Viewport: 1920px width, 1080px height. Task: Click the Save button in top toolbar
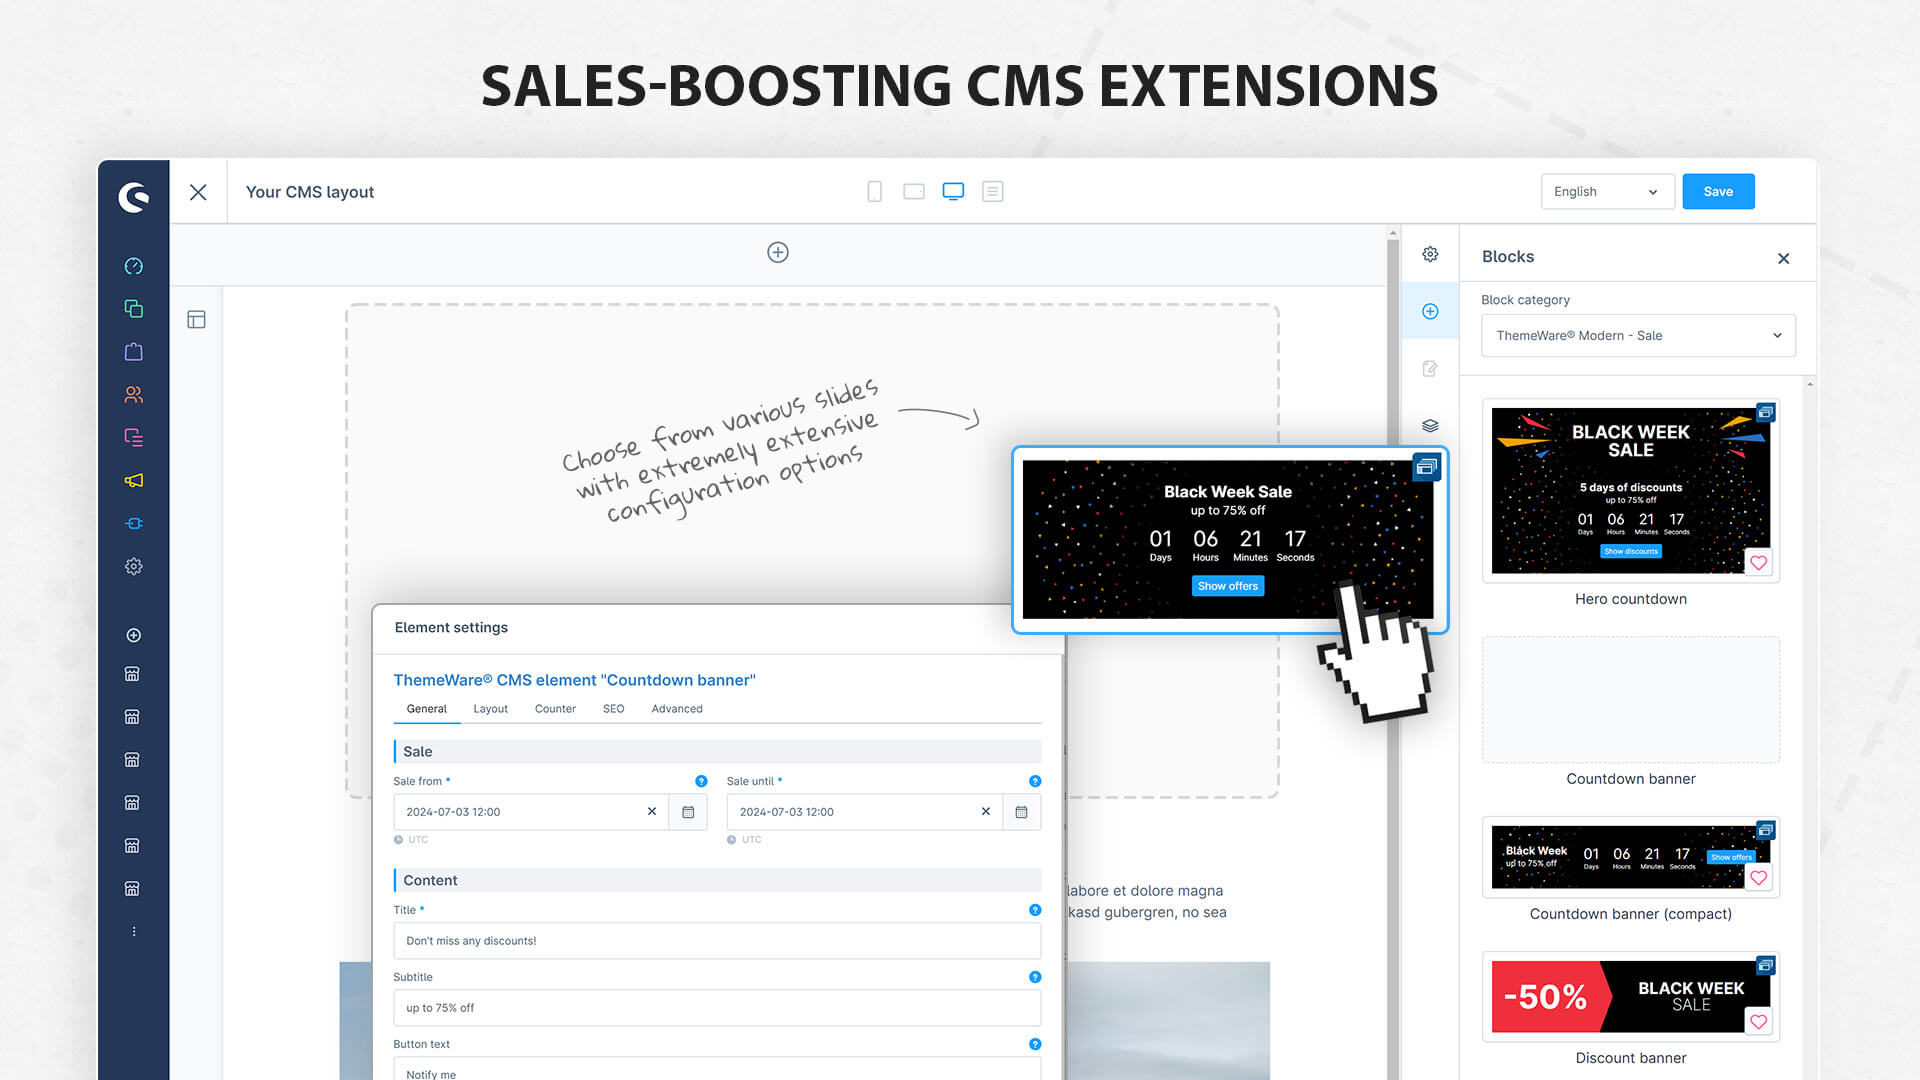click(x=1718, y=191)
